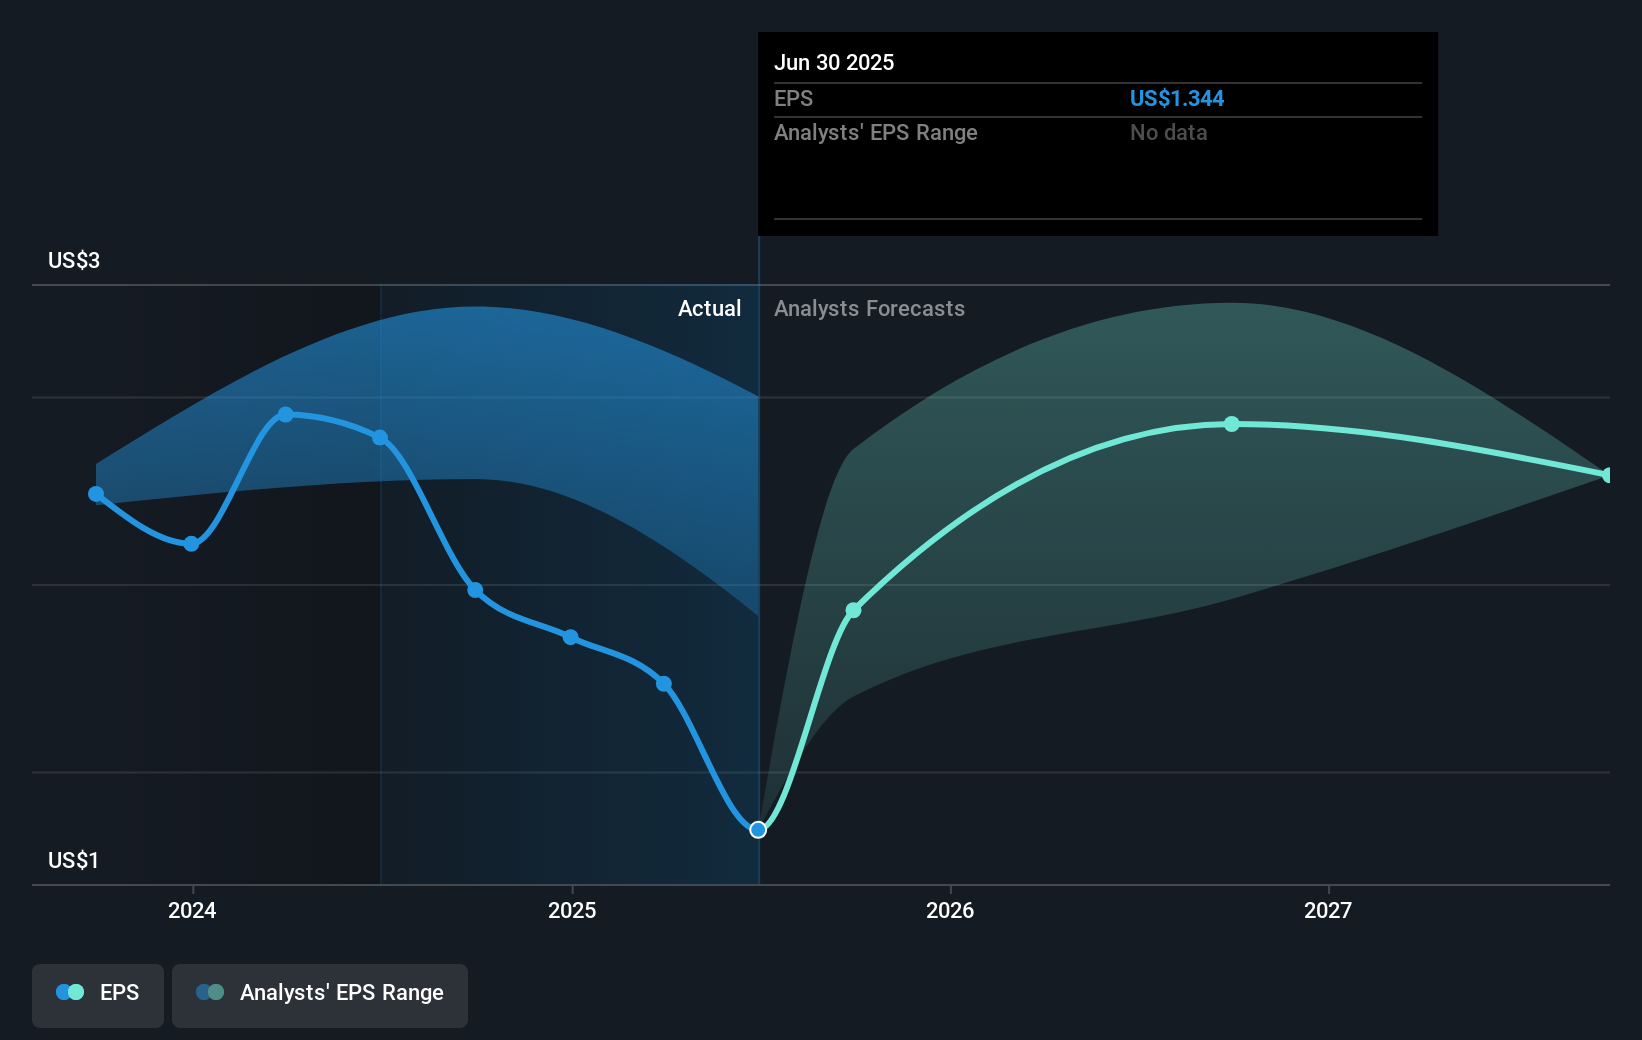
Task: Select the lowest EPS data point marker
Action: click(x=758, y=829)
